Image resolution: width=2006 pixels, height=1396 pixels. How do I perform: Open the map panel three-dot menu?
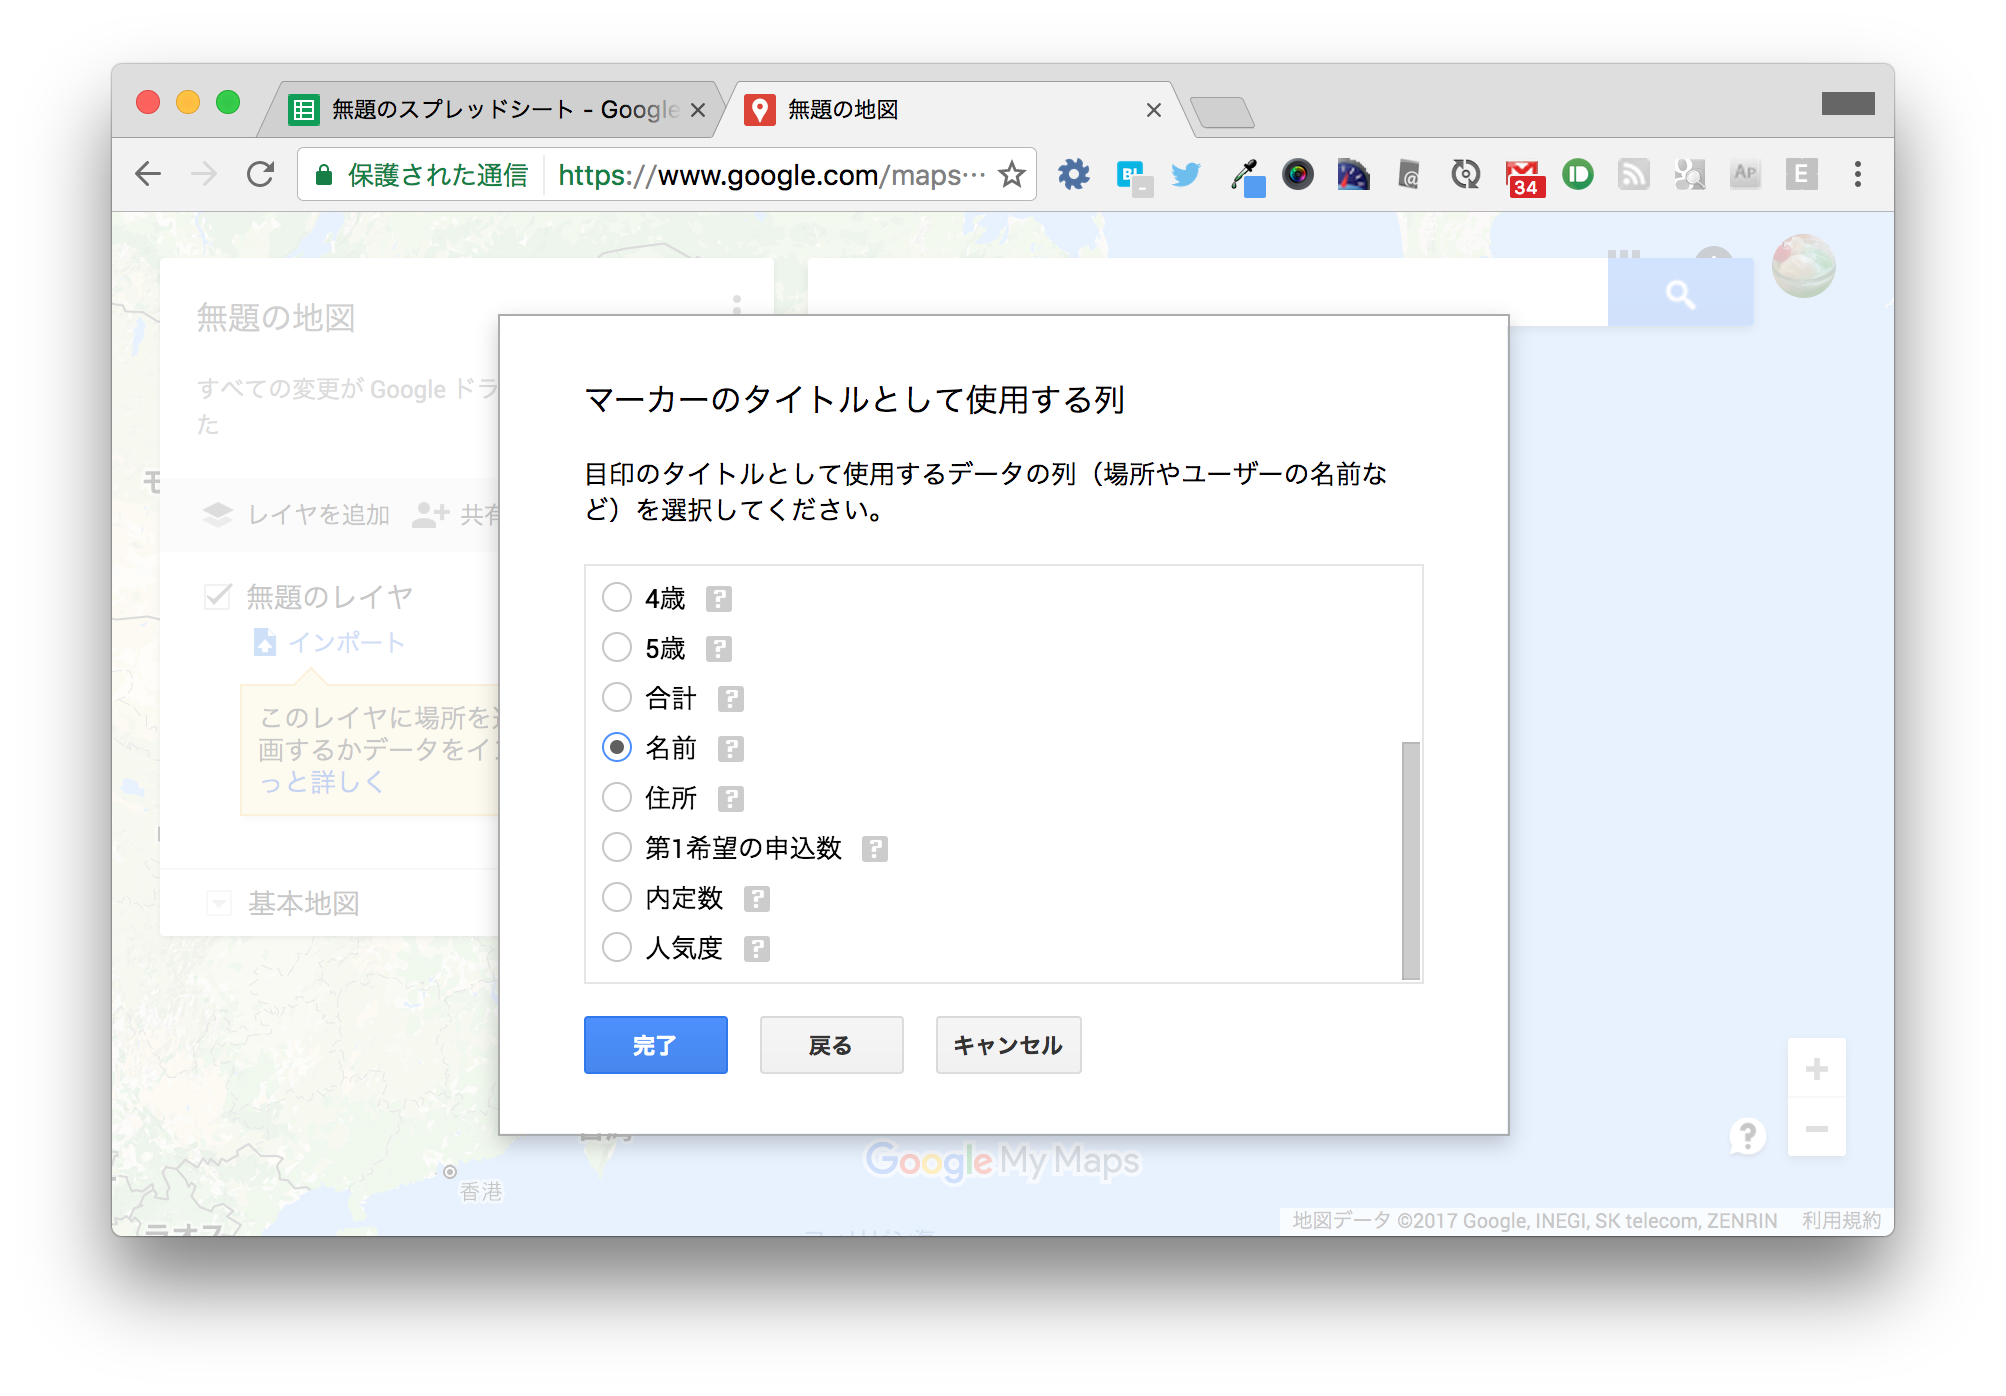(737, 304)
